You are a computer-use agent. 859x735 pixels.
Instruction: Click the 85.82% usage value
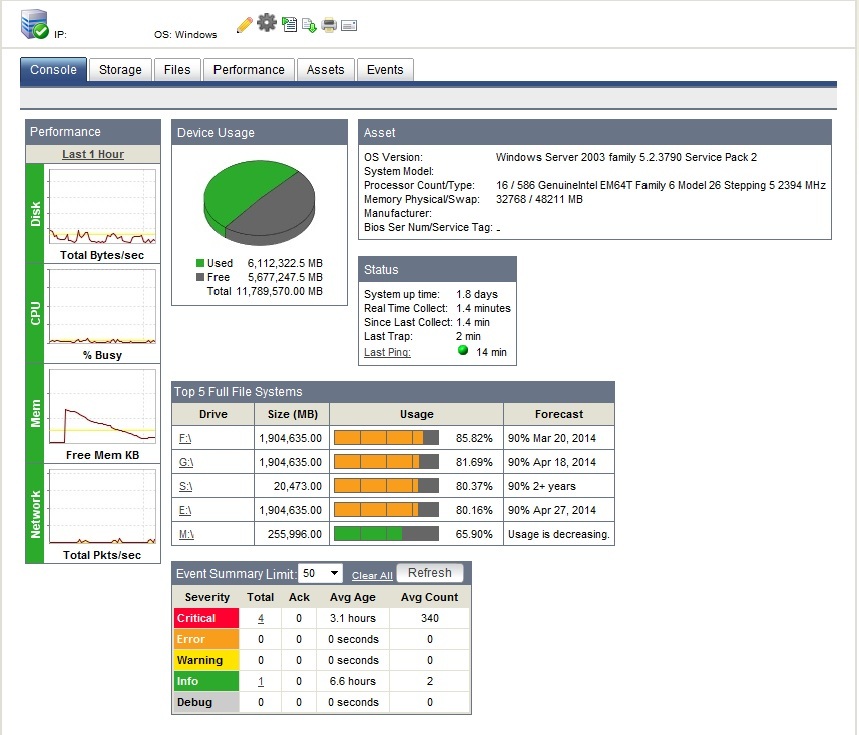pos(474,438)
